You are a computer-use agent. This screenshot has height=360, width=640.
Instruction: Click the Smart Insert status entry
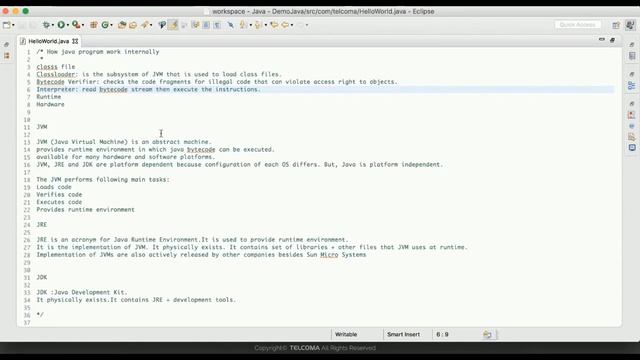pyautogui.click(x=403, y=334)
